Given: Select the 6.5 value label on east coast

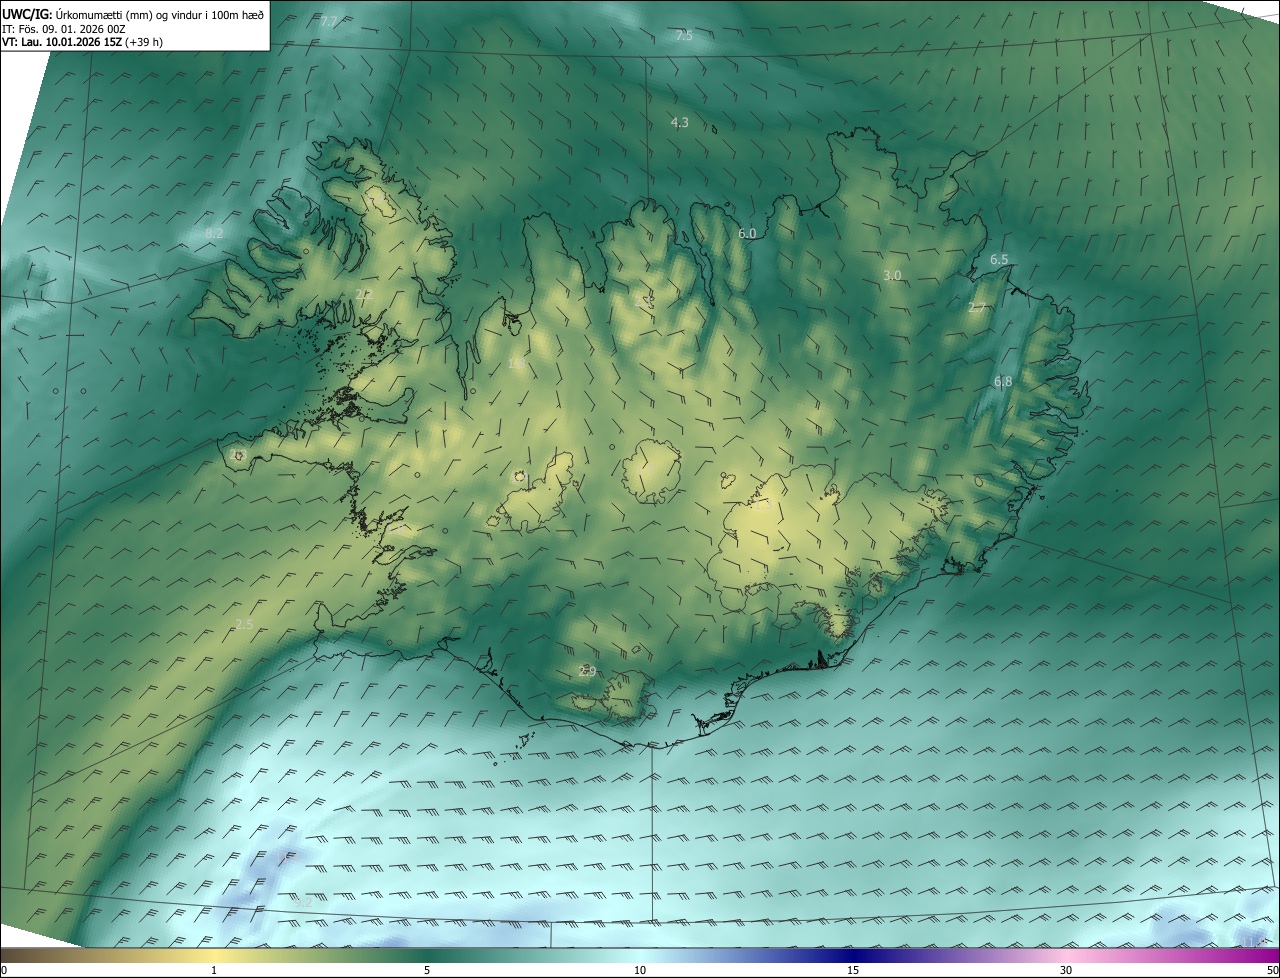Looking at the screenshot, I should 999,260.
